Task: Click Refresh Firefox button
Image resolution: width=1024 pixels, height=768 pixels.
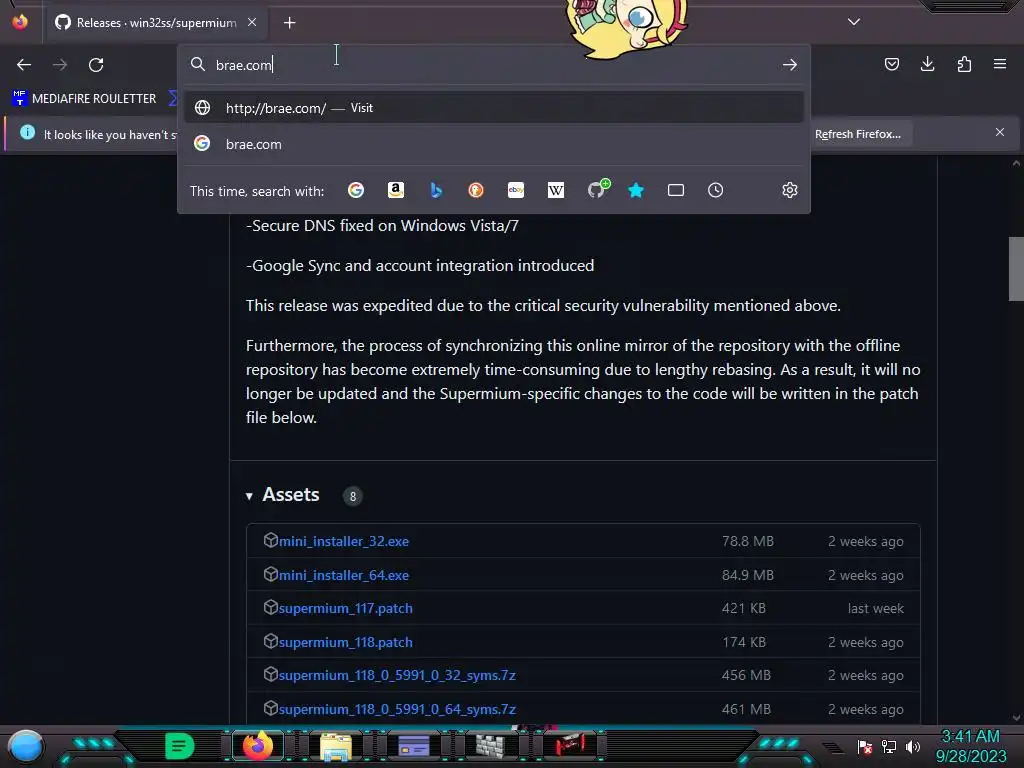Action: click(x=857, y=134)
